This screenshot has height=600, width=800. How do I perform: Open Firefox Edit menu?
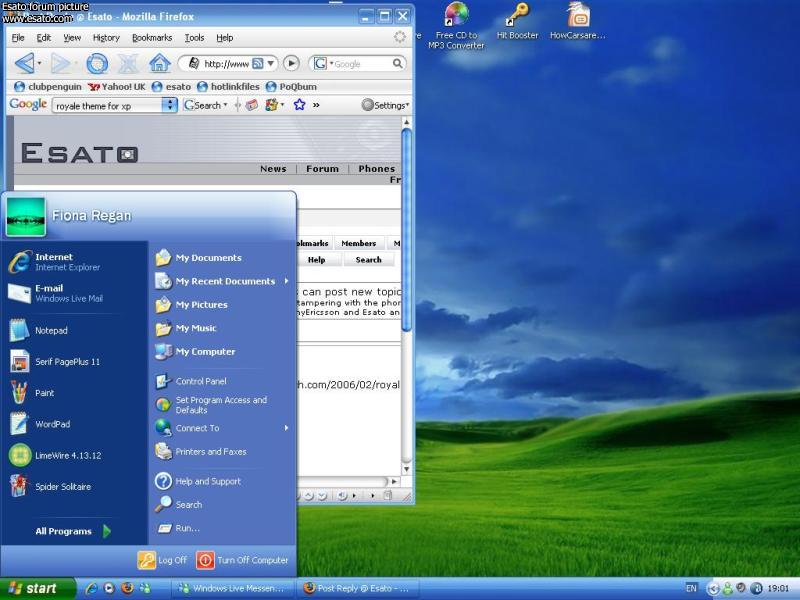[x=43, y=37]
